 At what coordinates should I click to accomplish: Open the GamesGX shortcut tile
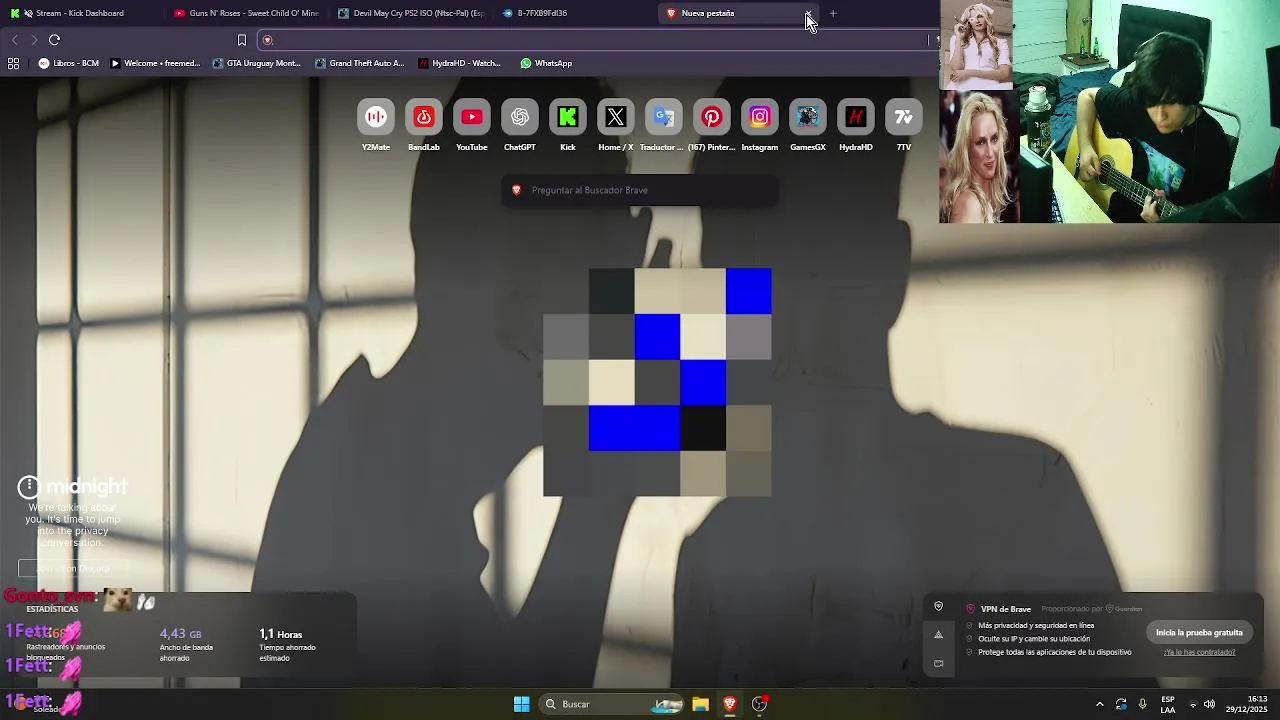coord(808,118)
